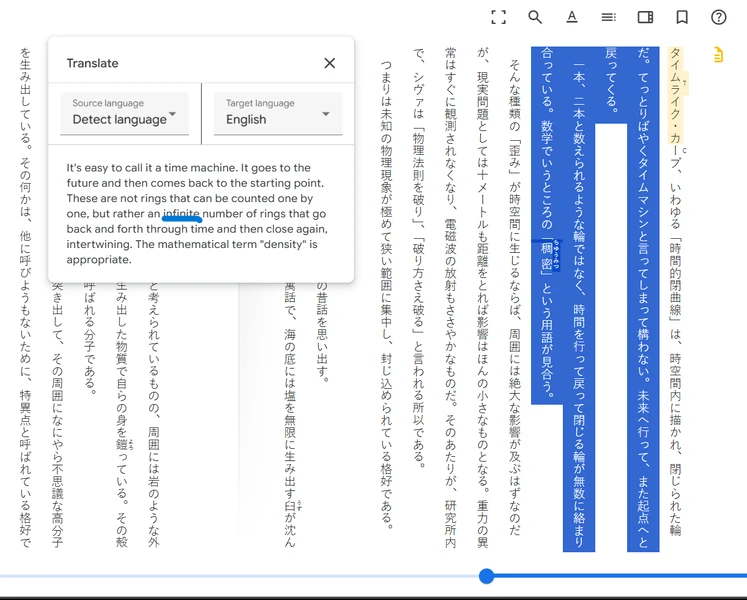This screenshot has width=747, height=600.
Task: Click the highlighted タイムライク・カーブ text
Action: click(676, 95)
